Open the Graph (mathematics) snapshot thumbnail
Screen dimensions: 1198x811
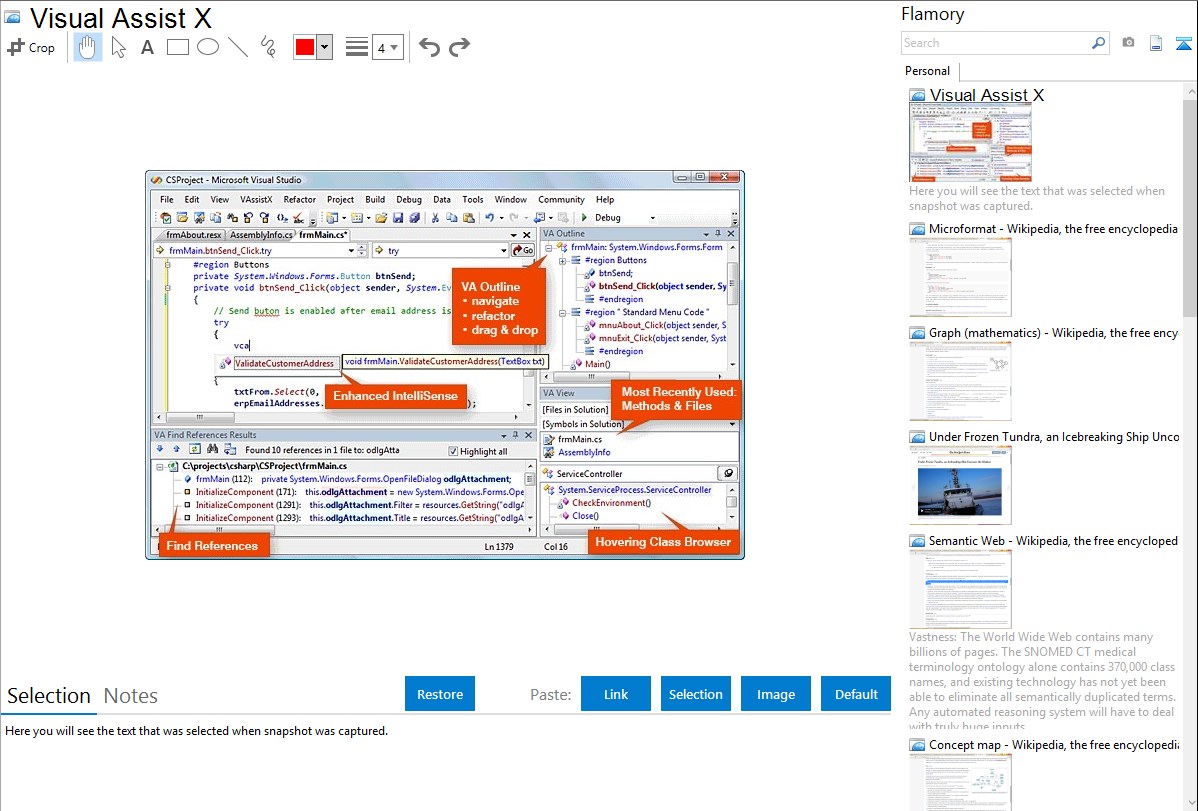[x=960, y=381]
